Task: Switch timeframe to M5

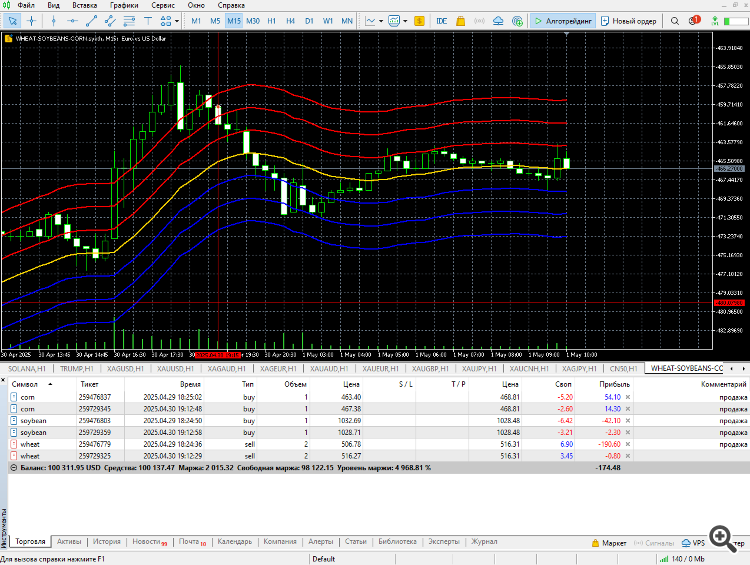Action: click(x=215, y=21)
